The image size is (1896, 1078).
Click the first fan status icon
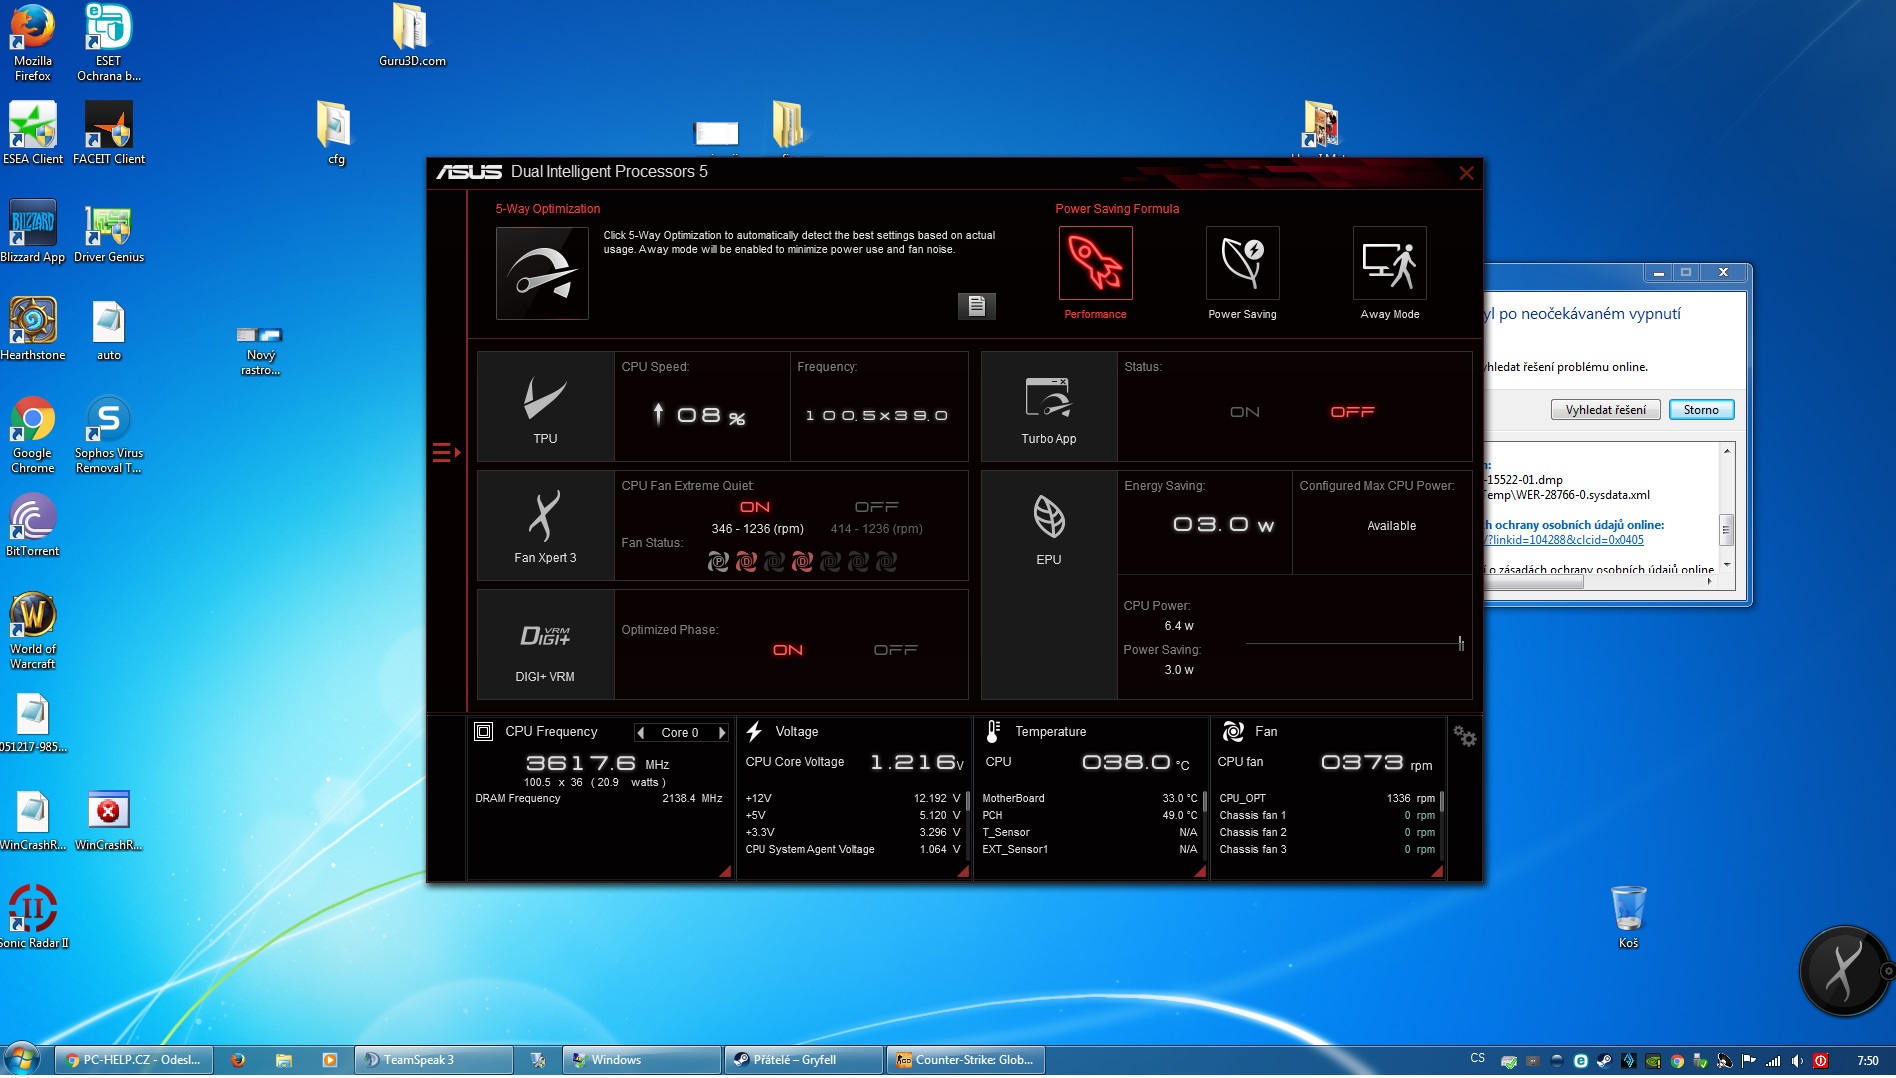tap(718, 562)
